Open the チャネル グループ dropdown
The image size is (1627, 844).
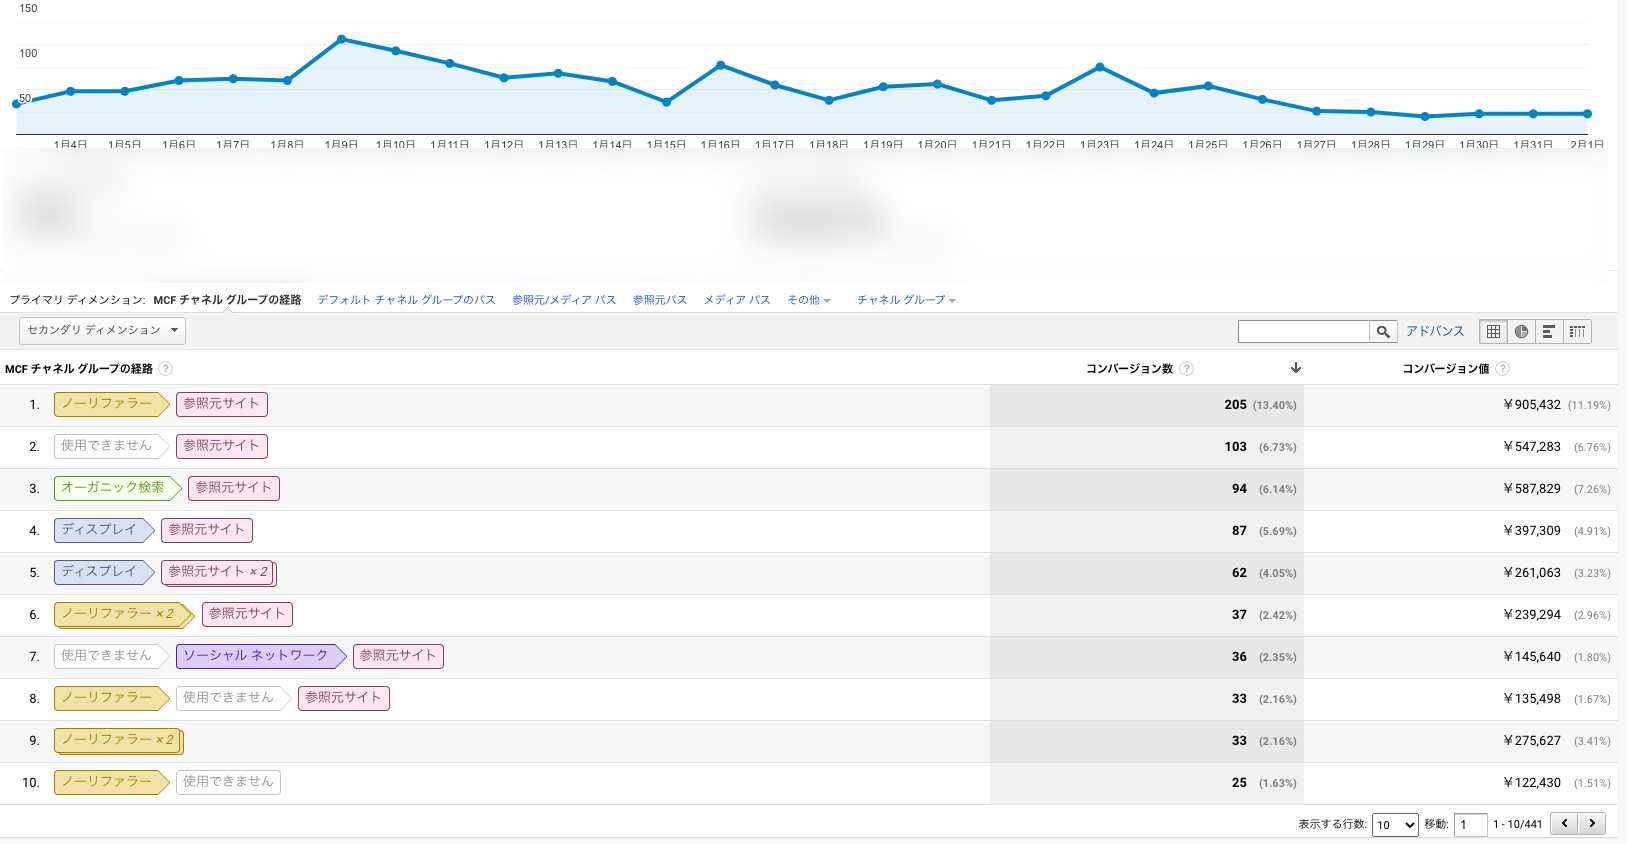(x=905, y=300)
